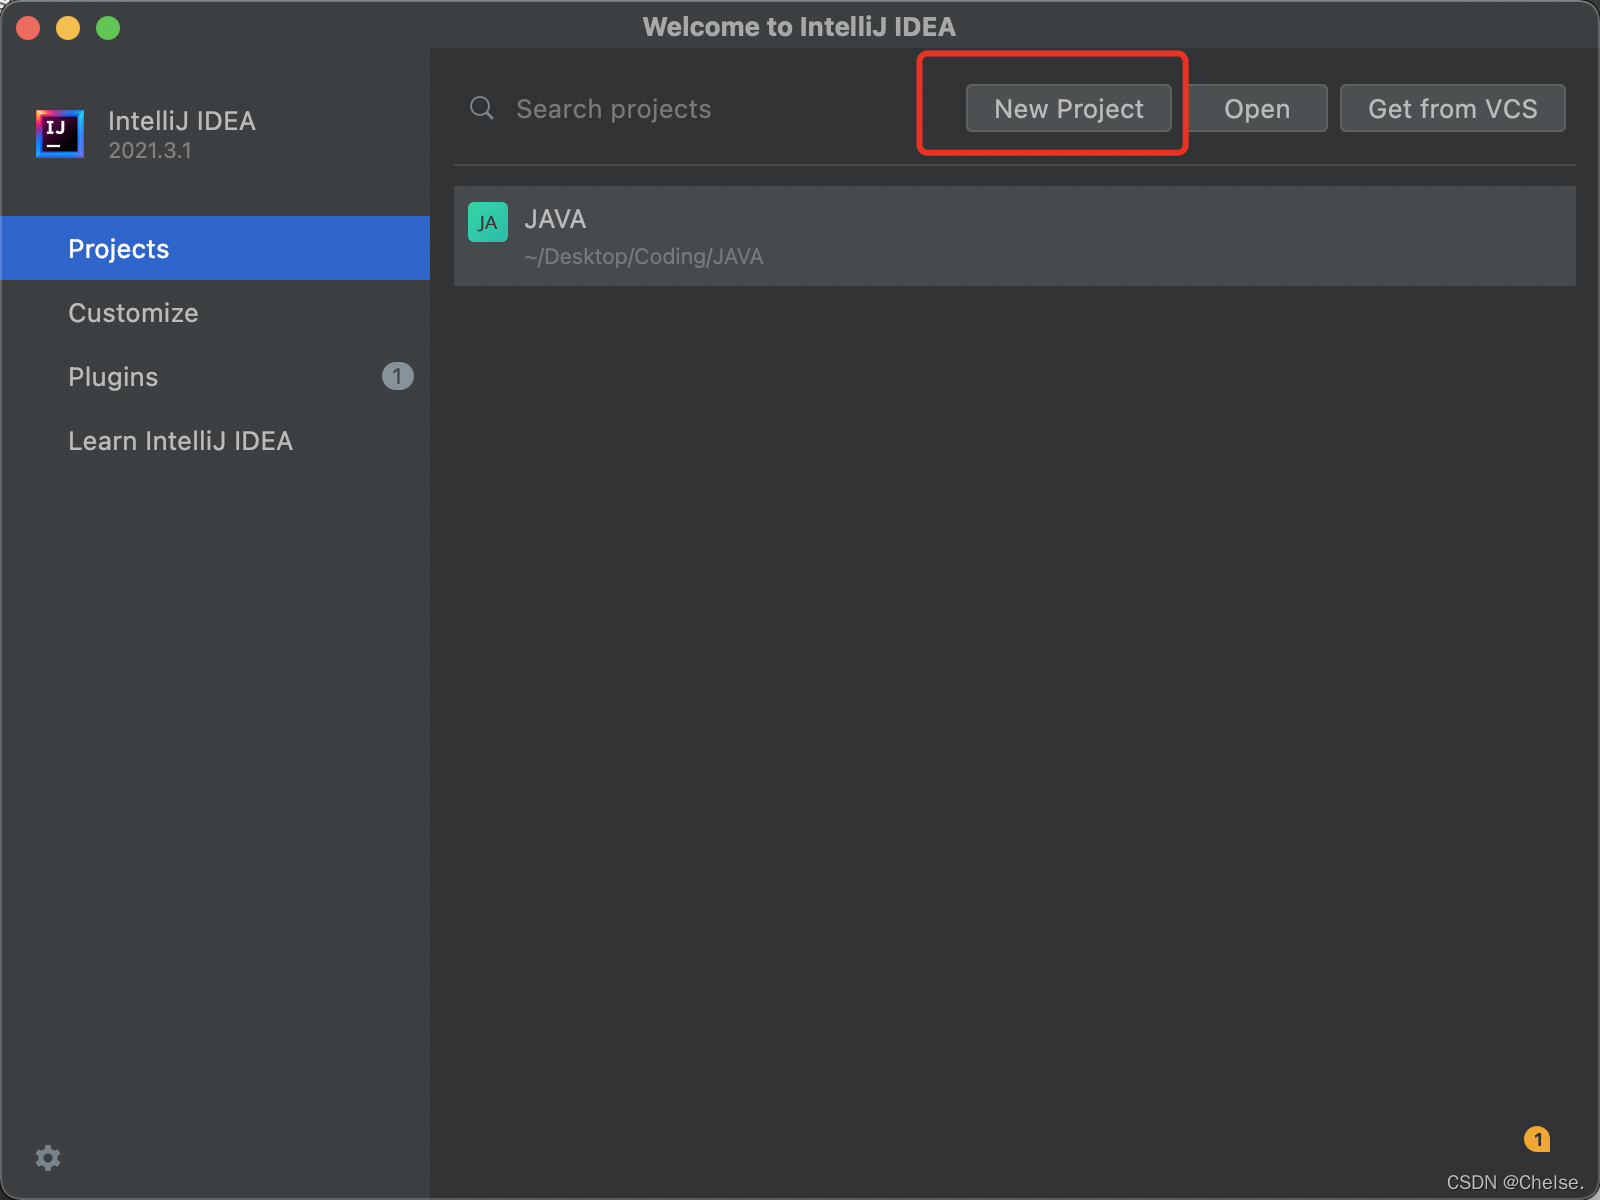1600x1200 pixels.
Task: Open the JAVA recent project
Action: click(1014, 236)
